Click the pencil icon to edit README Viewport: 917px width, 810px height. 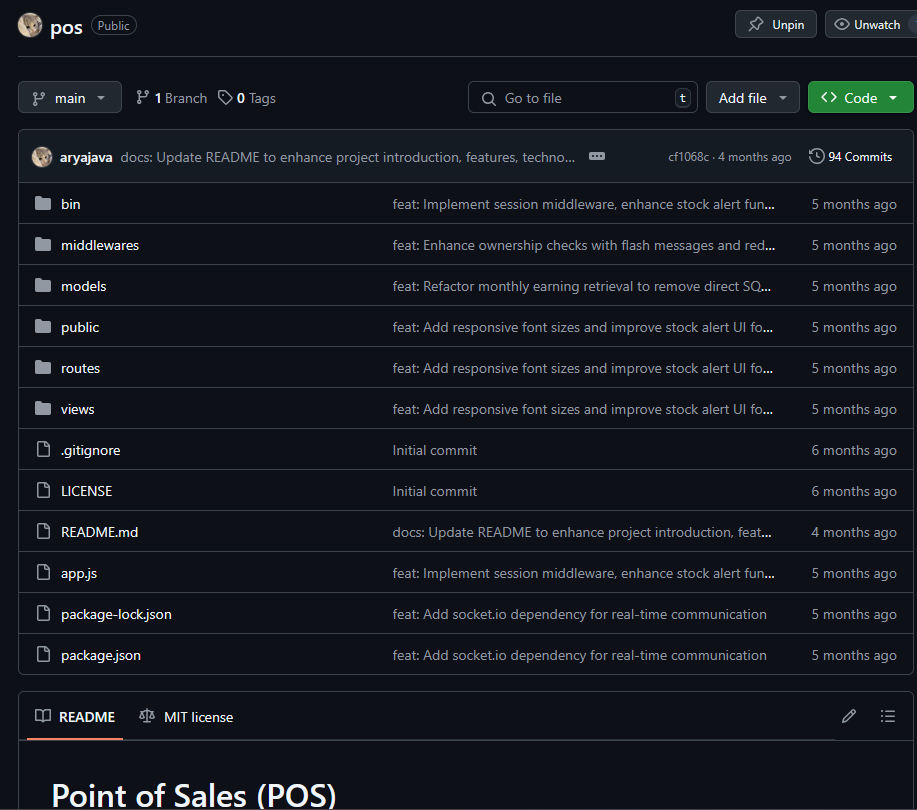(849, 716)
